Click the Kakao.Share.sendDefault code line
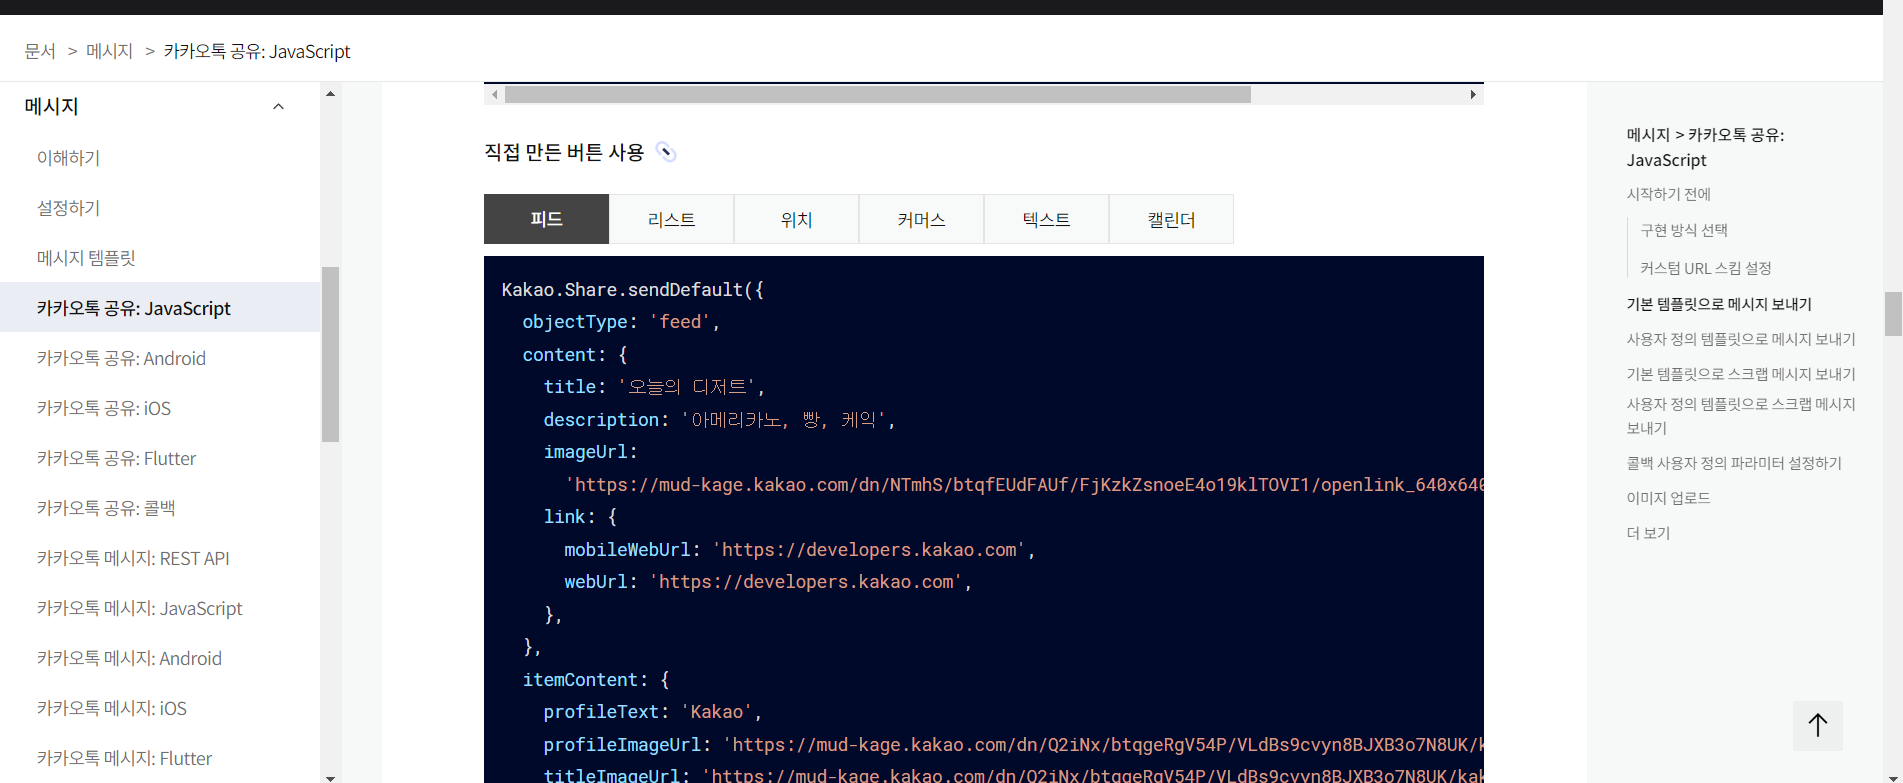1903x783 pixels. [x=632, y=289]
